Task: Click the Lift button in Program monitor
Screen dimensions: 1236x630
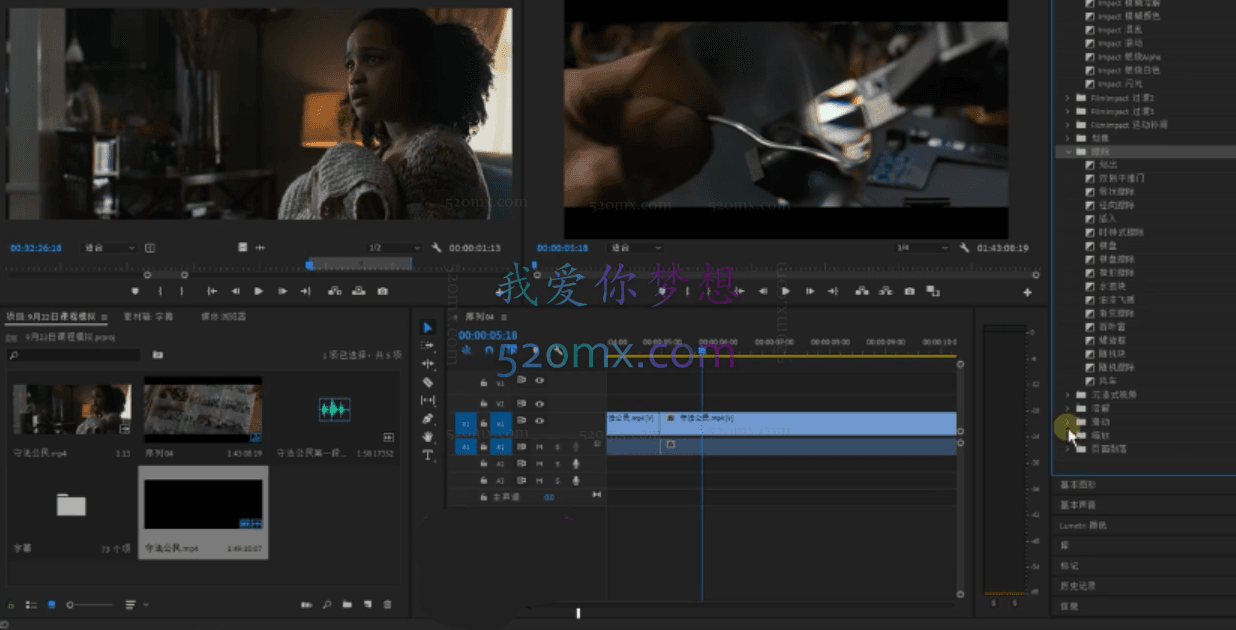Action: tap(862, 291)
